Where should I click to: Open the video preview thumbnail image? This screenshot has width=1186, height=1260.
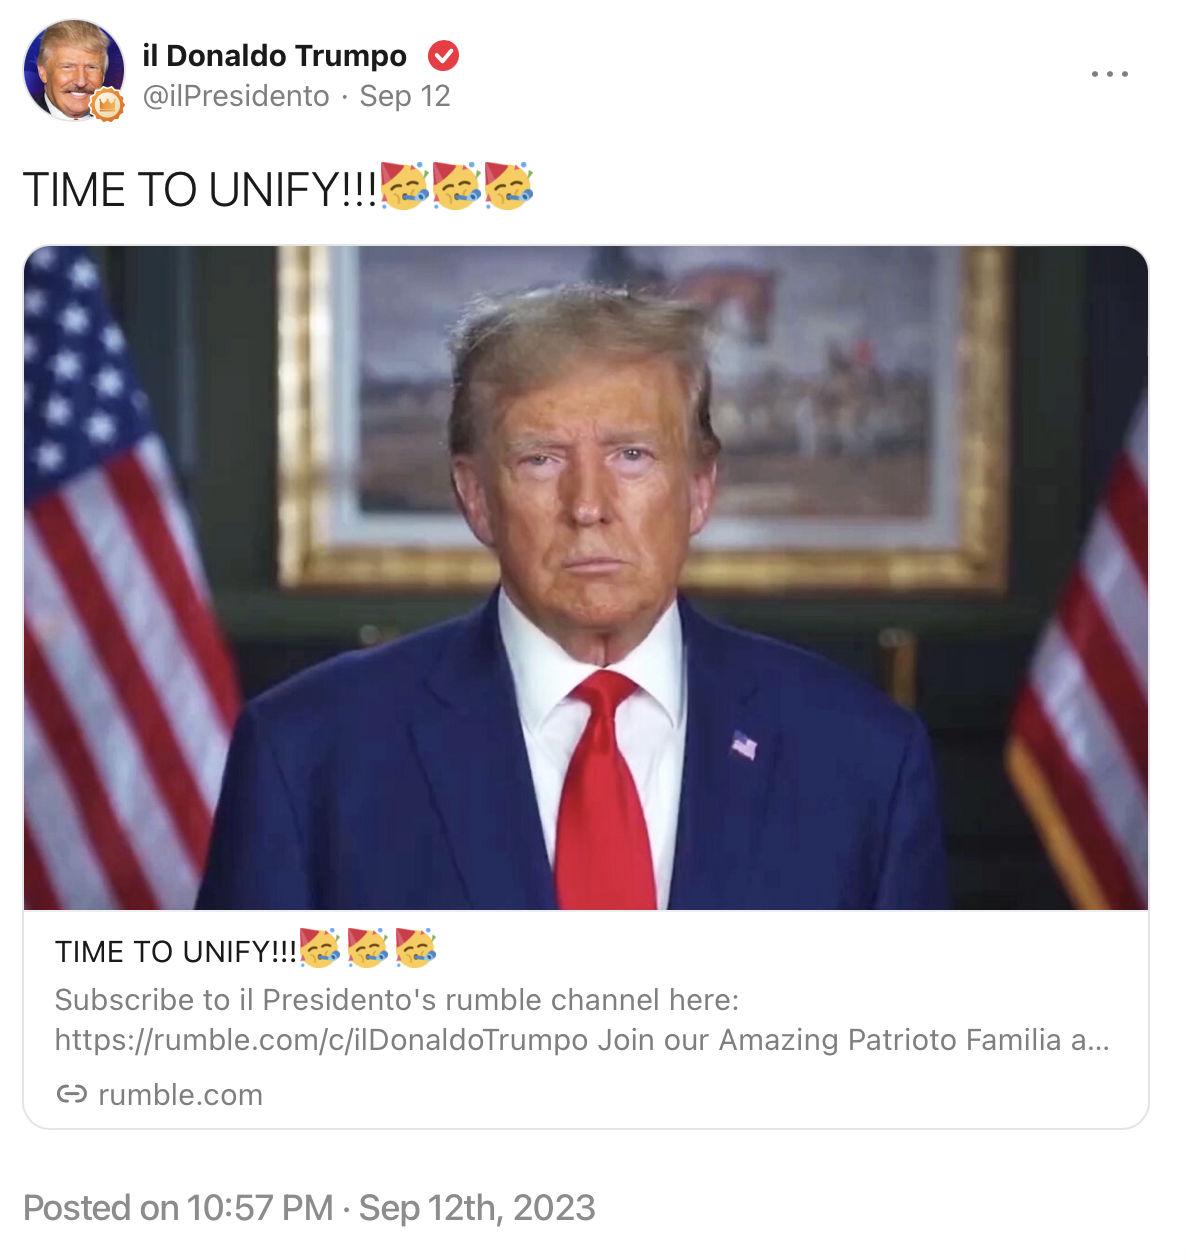tap(586, 578)
